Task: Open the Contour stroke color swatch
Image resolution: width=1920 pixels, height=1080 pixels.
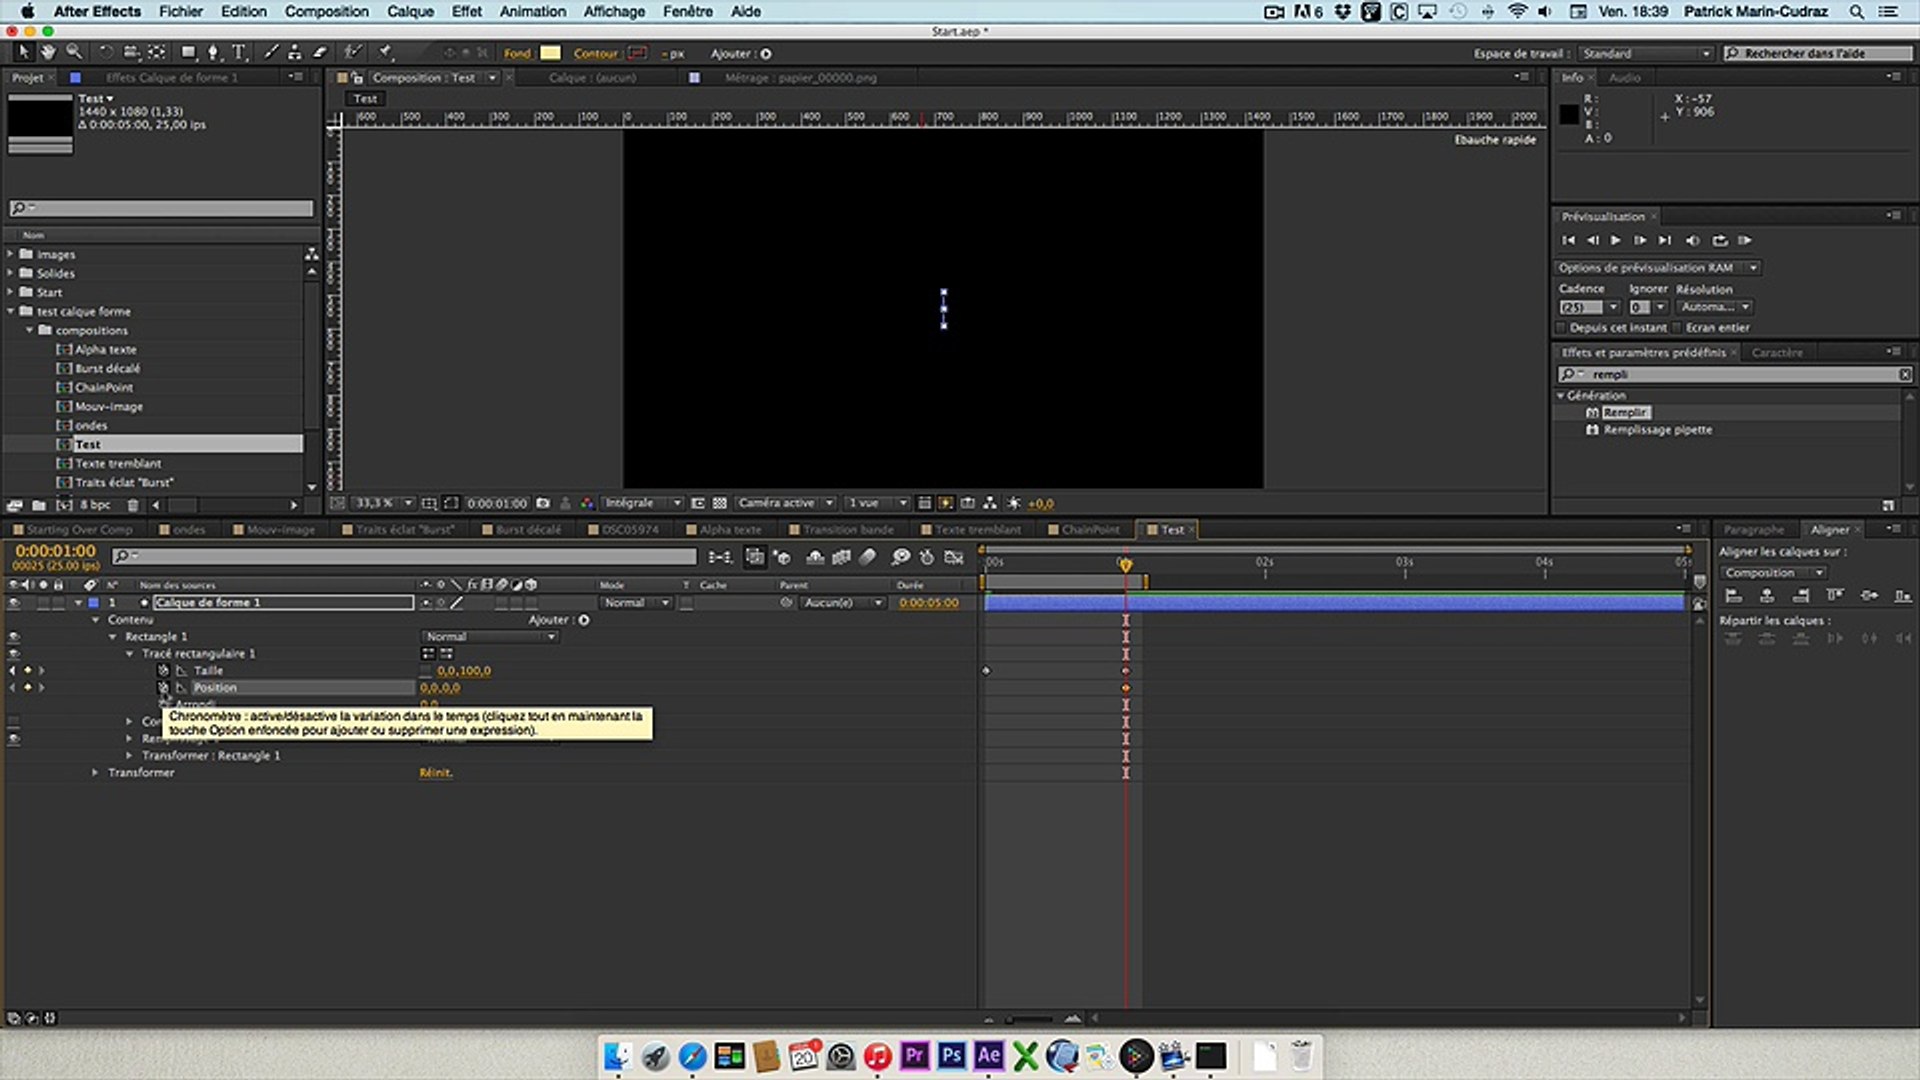Action: pos(637,53)
